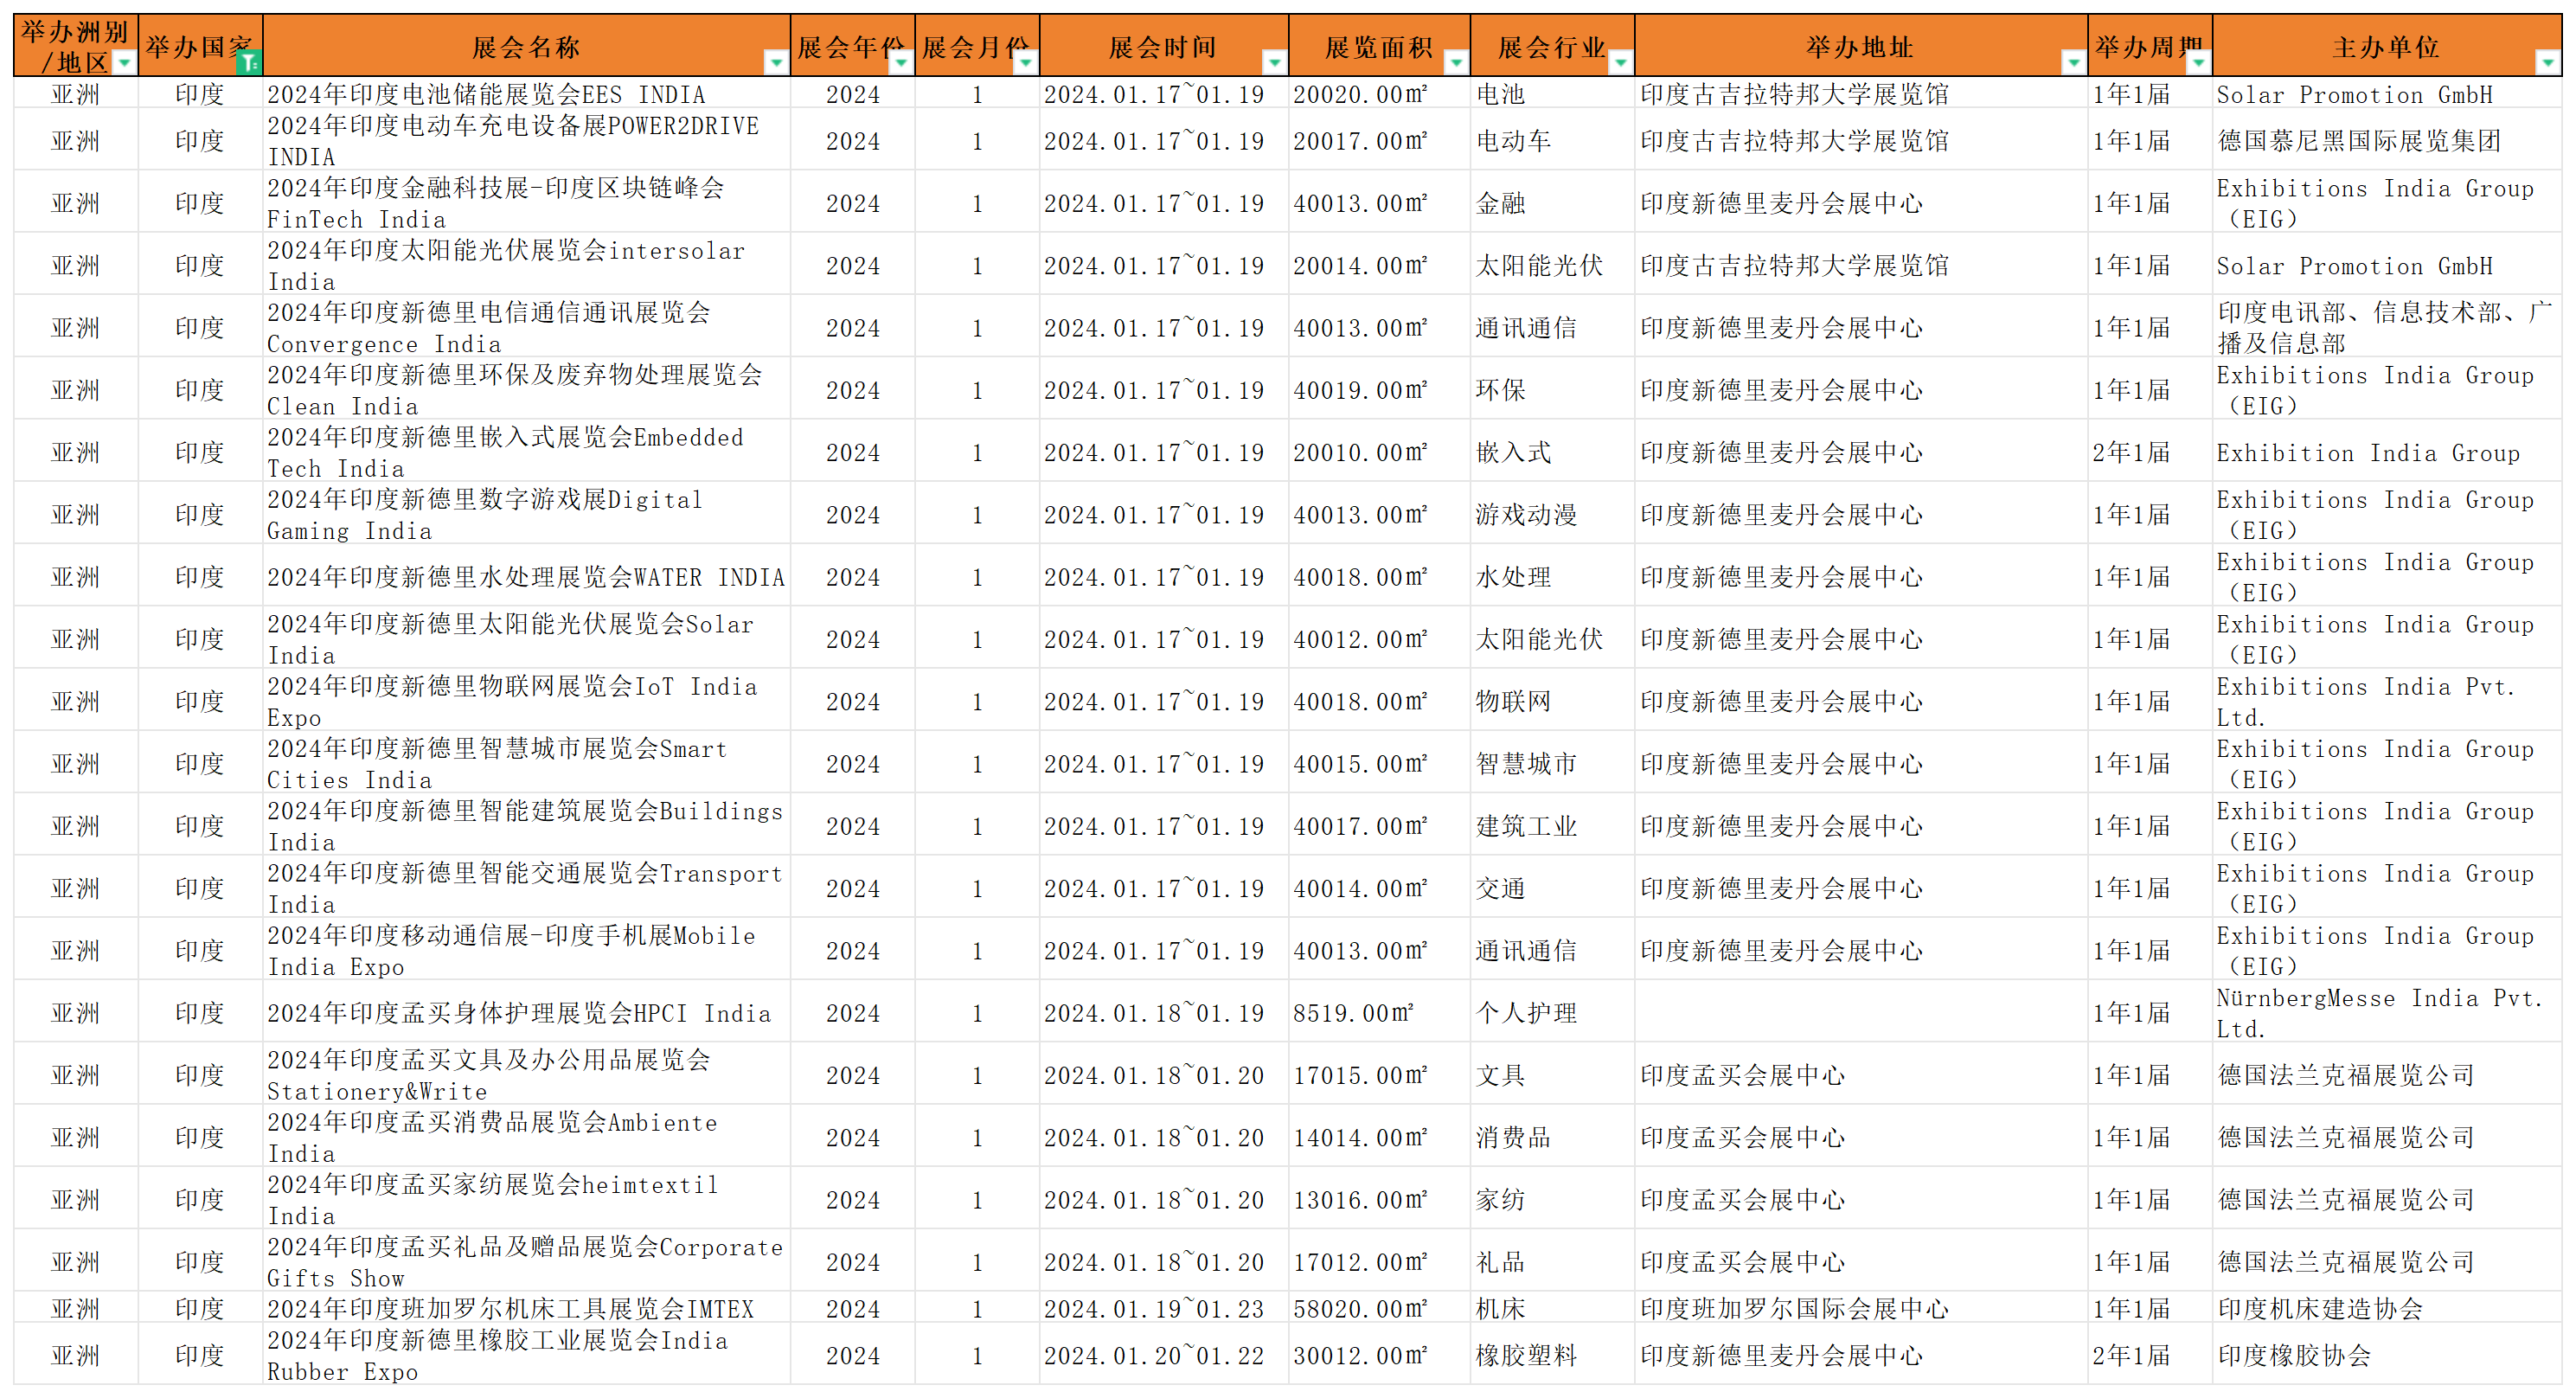Select cell with Clean India exhibition name
This screenshot has width=2576, height=1398.
click(527, 389)
